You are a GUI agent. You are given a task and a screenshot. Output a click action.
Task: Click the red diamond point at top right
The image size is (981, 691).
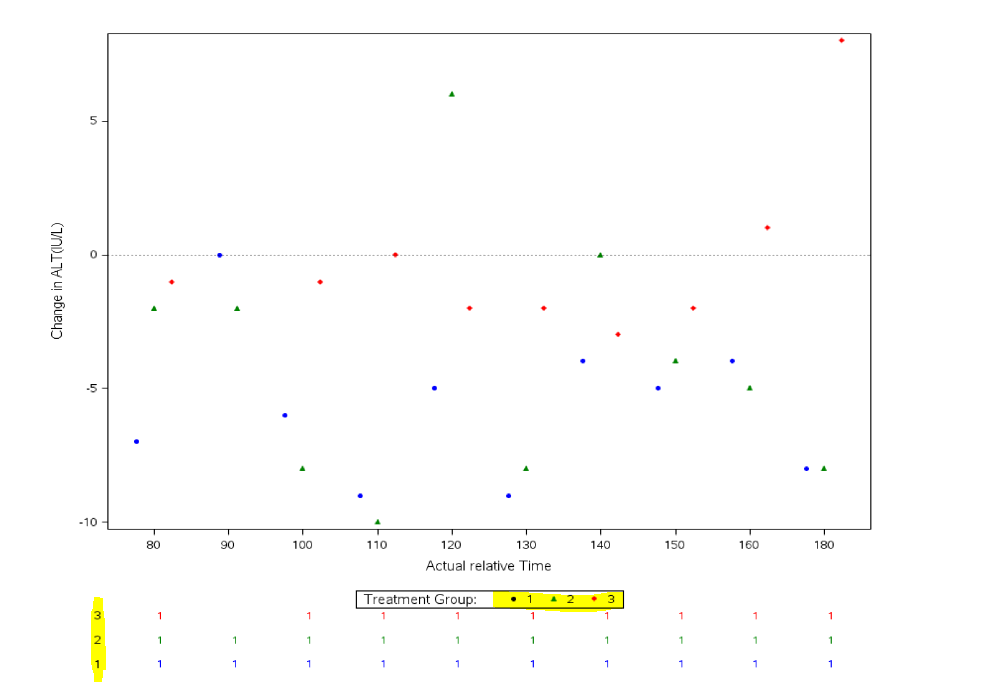(x=841, y=41)
